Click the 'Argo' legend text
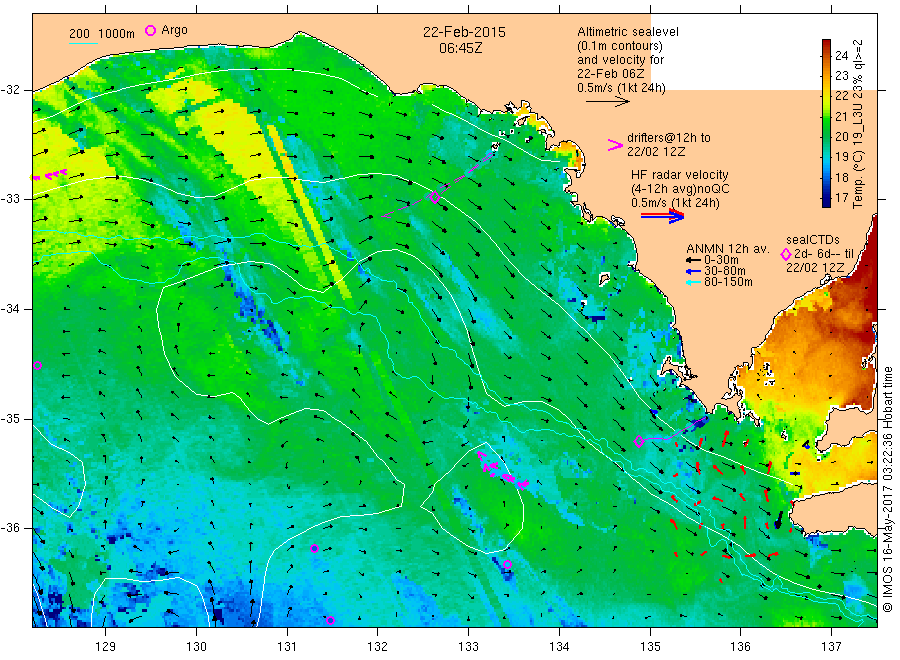 (x=174, y=30)
